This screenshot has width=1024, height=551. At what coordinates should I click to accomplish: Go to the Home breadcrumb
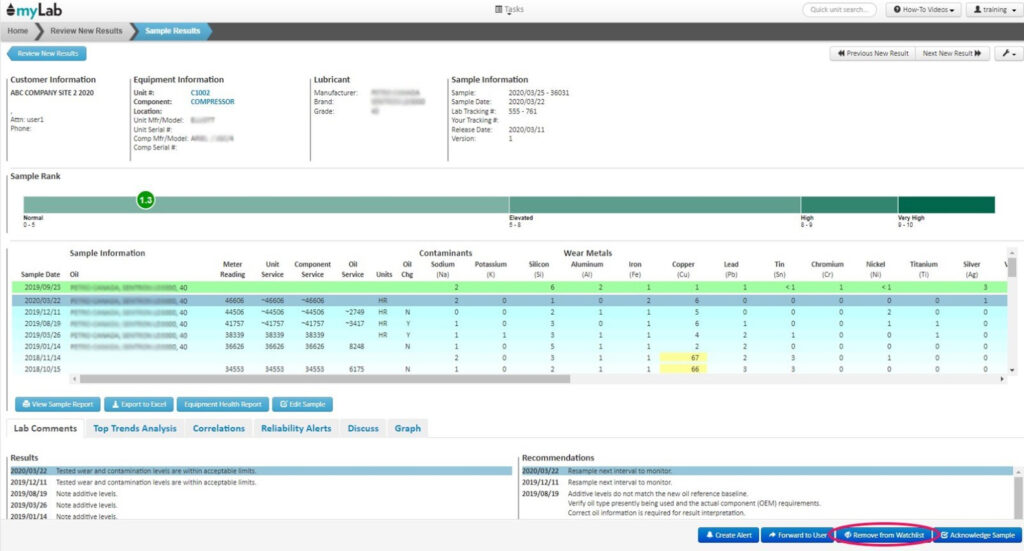point(19,31)
